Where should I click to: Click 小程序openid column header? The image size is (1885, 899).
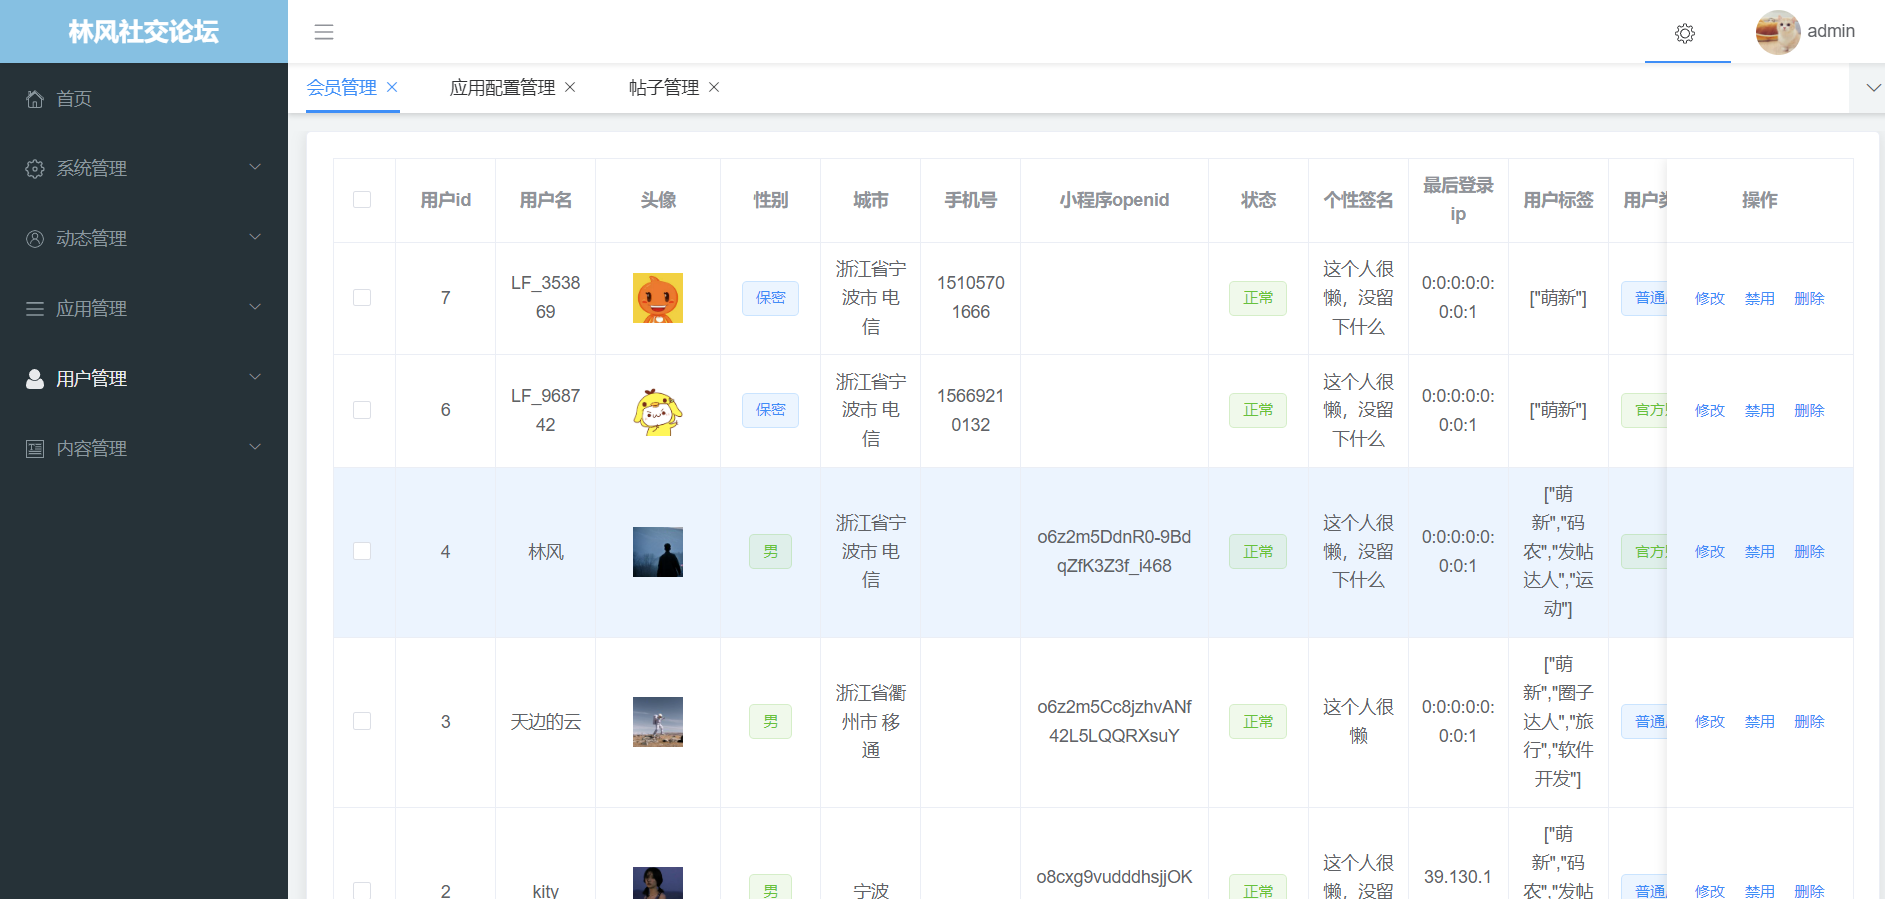tap(1114, 200)
